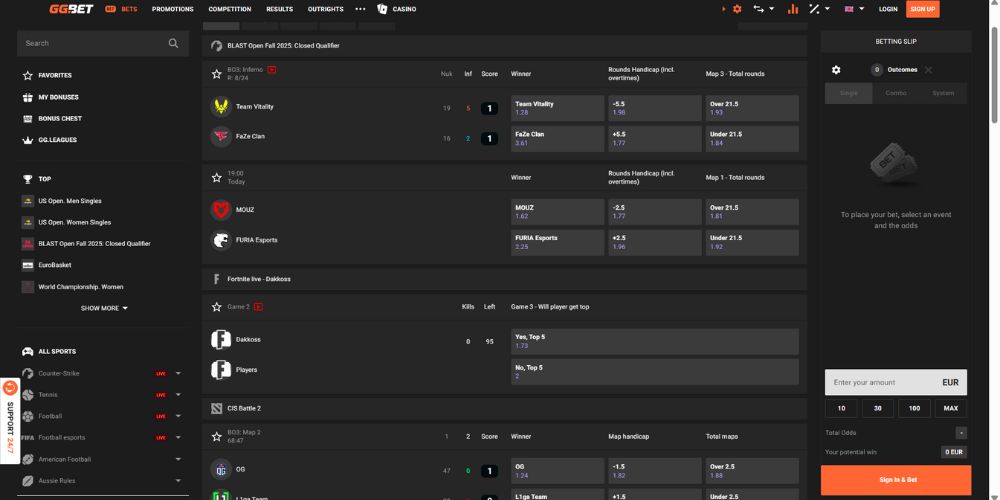Select Team Vitality winner odds 1.28
Image resolution: width=1000 pixels, height=500 pixels.
point(557,108)
